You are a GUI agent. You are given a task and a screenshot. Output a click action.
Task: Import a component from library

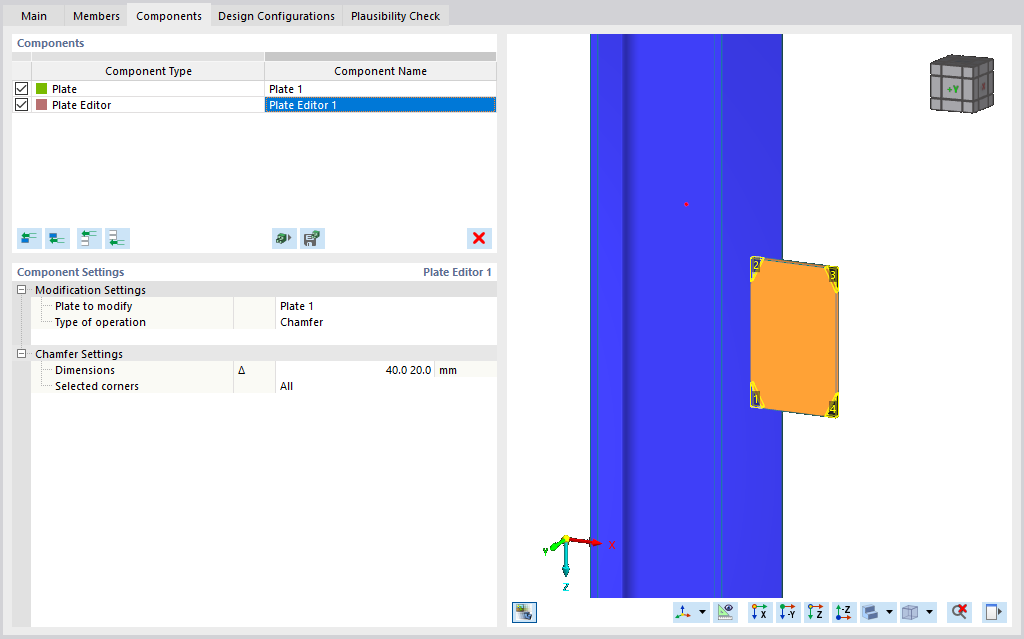coord(283,238)
